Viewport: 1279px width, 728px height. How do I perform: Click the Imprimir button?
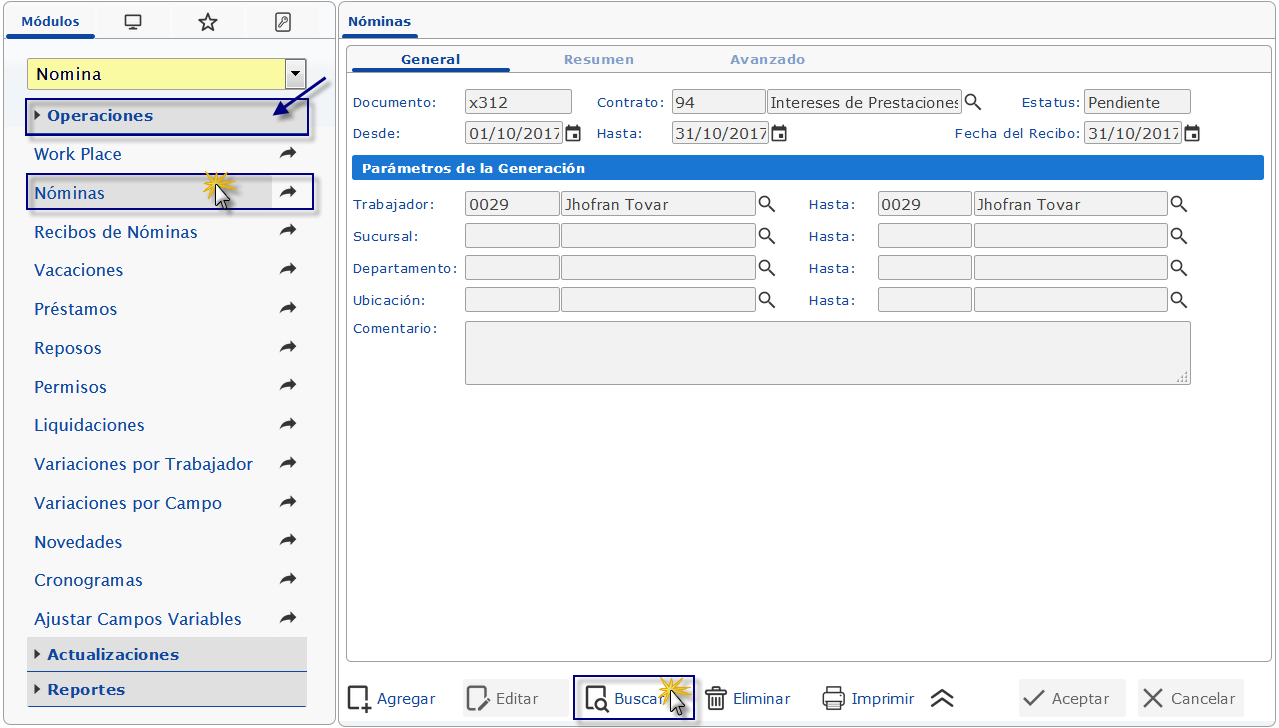coord(868,699)
